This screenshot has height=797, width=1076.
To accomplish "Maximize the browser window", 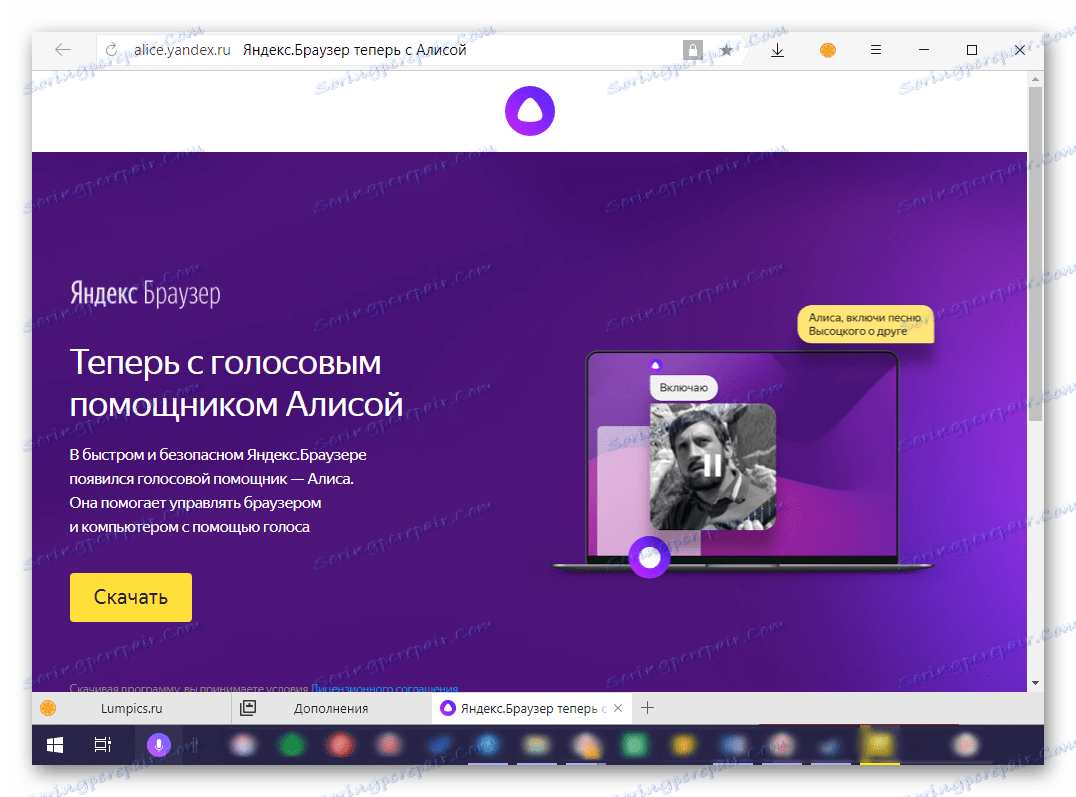I will click(x=972, y=49).
